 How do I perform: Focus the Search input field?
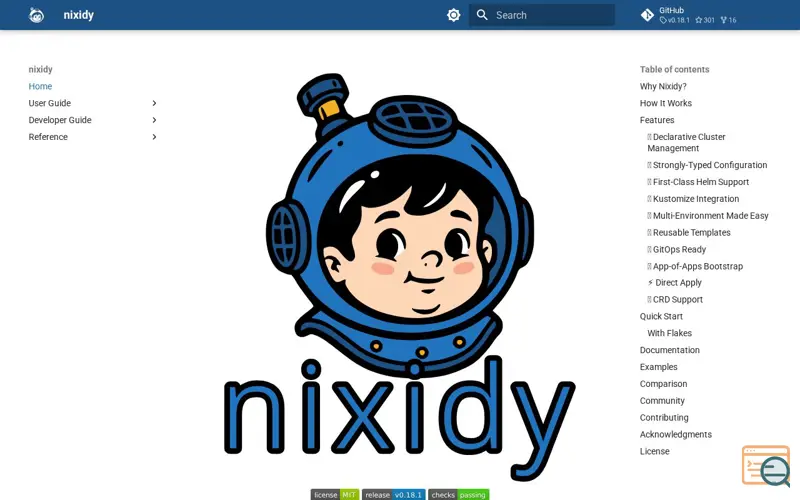pyautogui.click(x=542, y=15)
